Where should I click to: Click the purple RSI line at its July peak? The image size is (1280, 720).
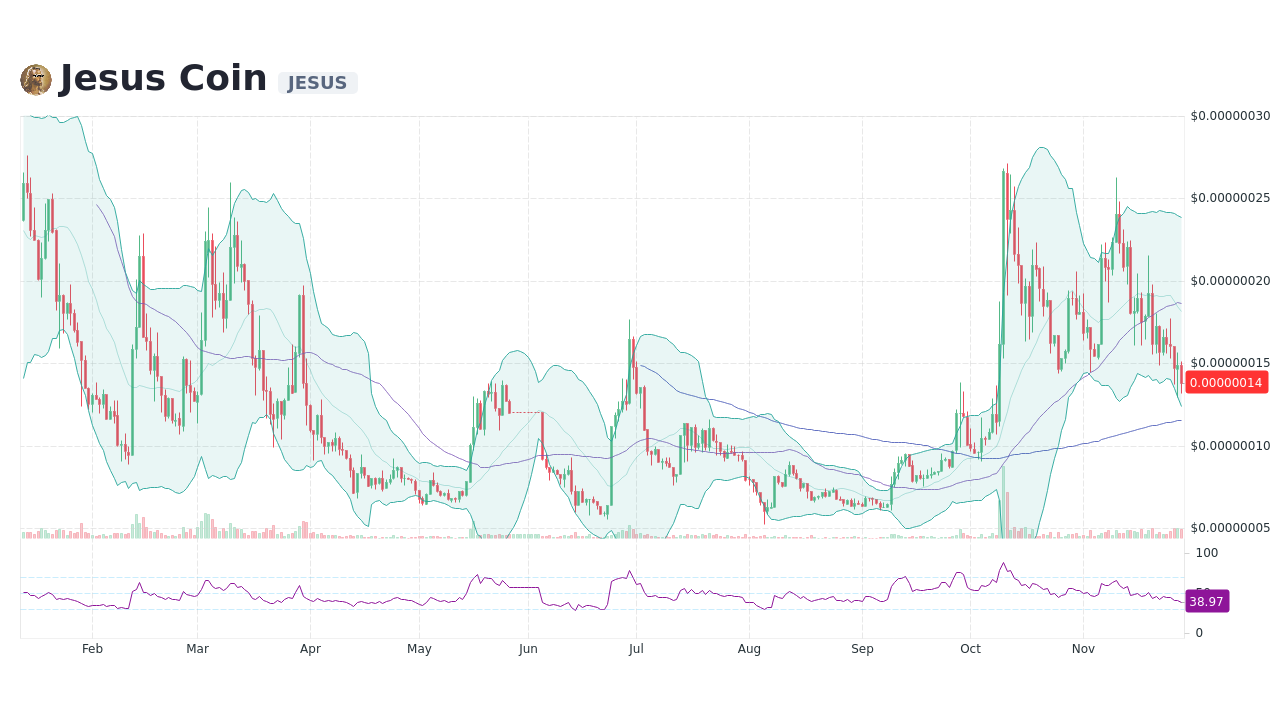pos(628,570)
